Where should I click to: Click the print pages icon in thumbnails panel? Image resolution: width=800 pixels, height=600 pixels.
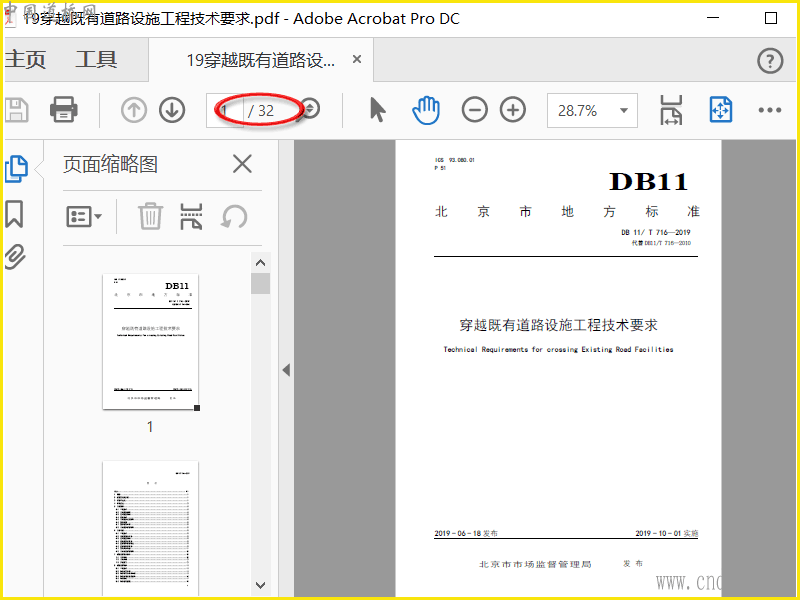coord(191,216)
